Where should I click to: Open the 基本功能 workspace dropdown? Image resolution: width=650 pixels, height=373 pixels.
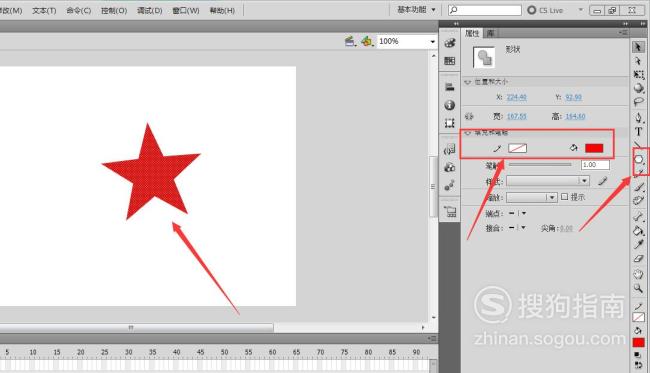click(417, 10)
